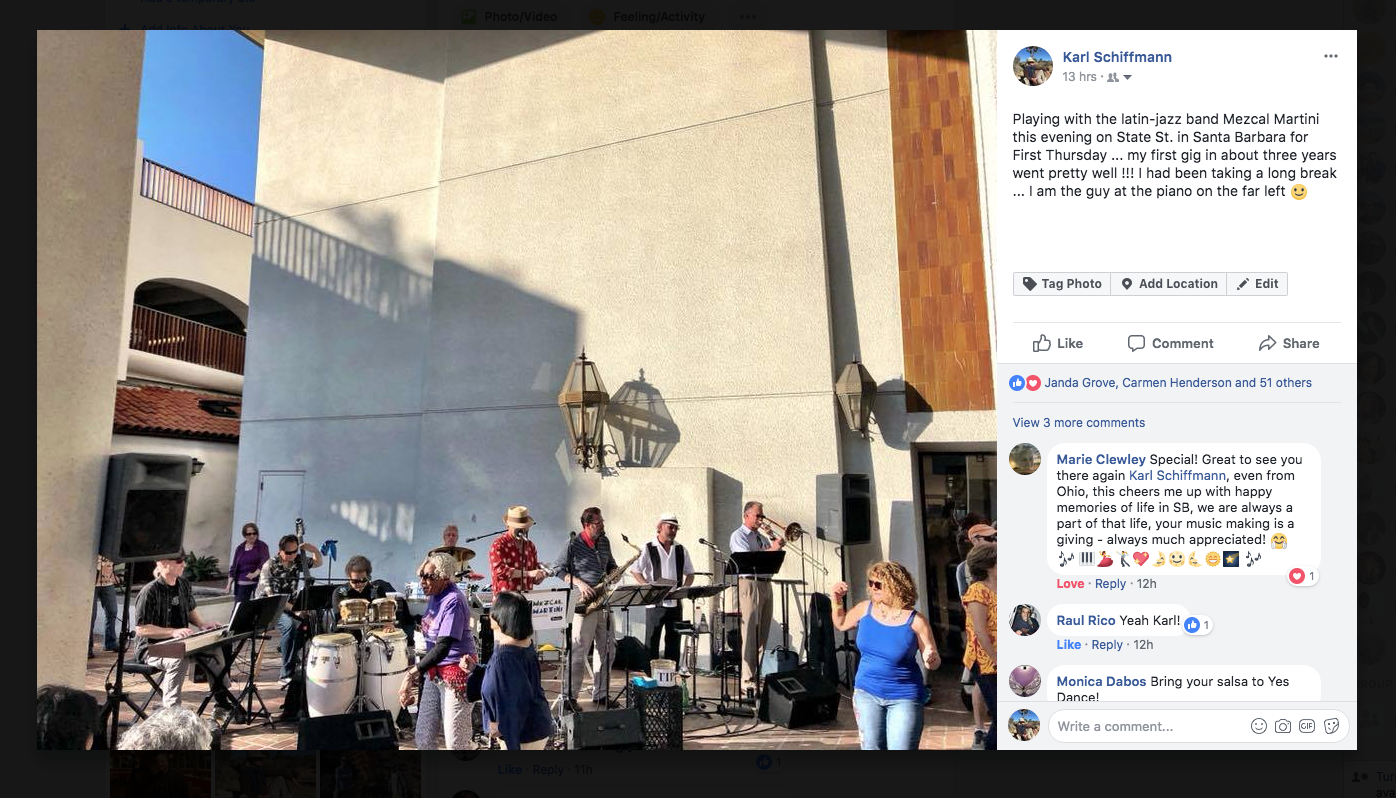The width and height of the screenshot is (1396, 798).
Task: Share the photo using Share arrow
Action: coord(1289,343)
